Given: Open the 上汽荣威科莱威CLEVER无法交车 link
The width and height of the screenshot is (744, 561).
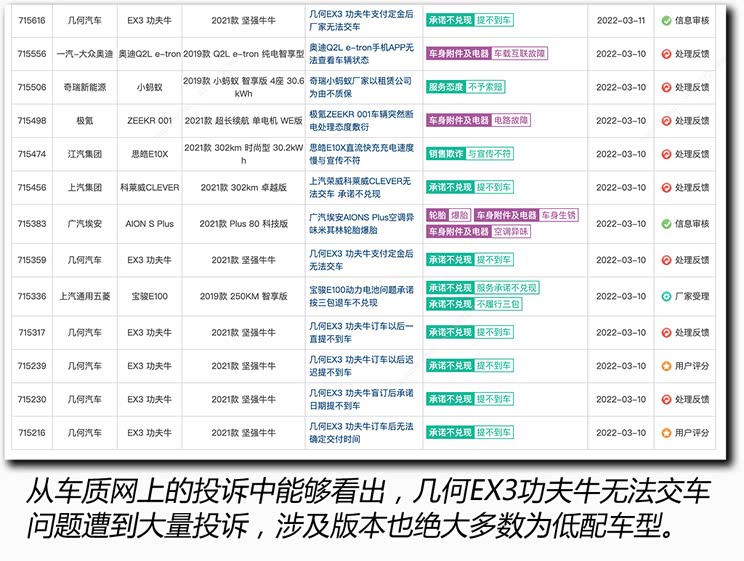Looking at the screenshot, I should point(360,187).
